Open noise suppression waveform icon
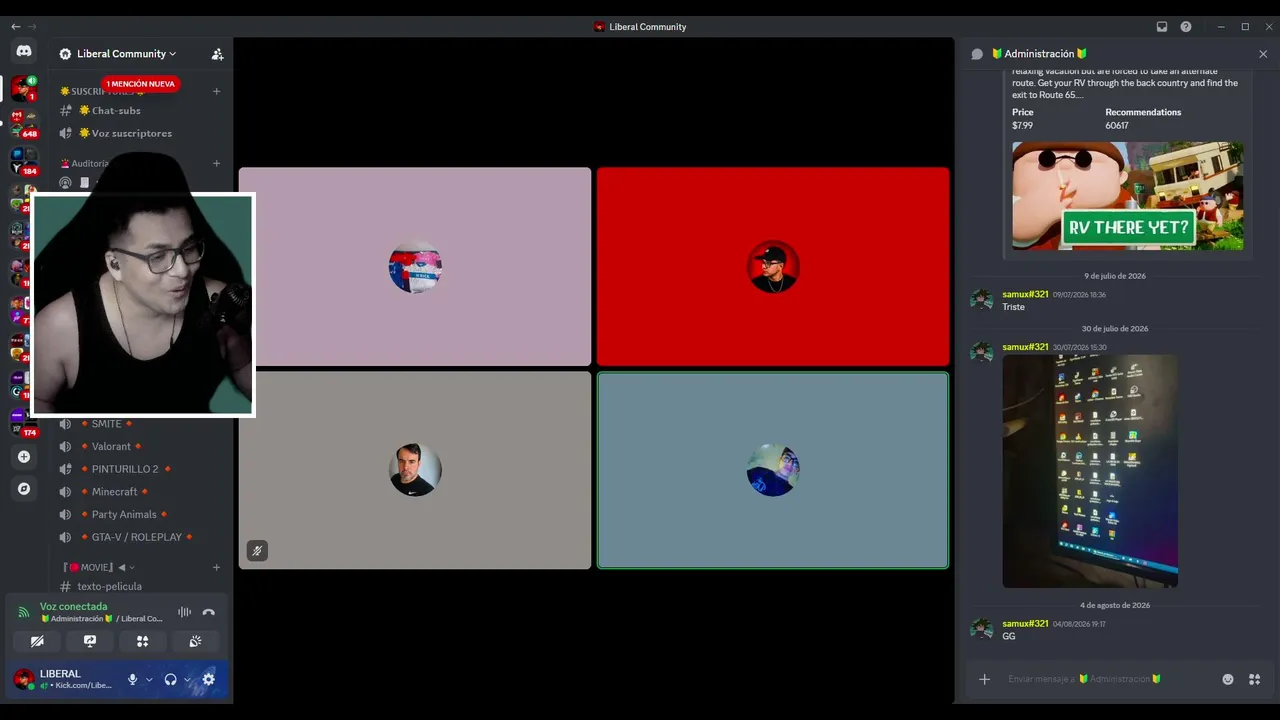This screenshot has height=720, width=1280. point(184,612)
